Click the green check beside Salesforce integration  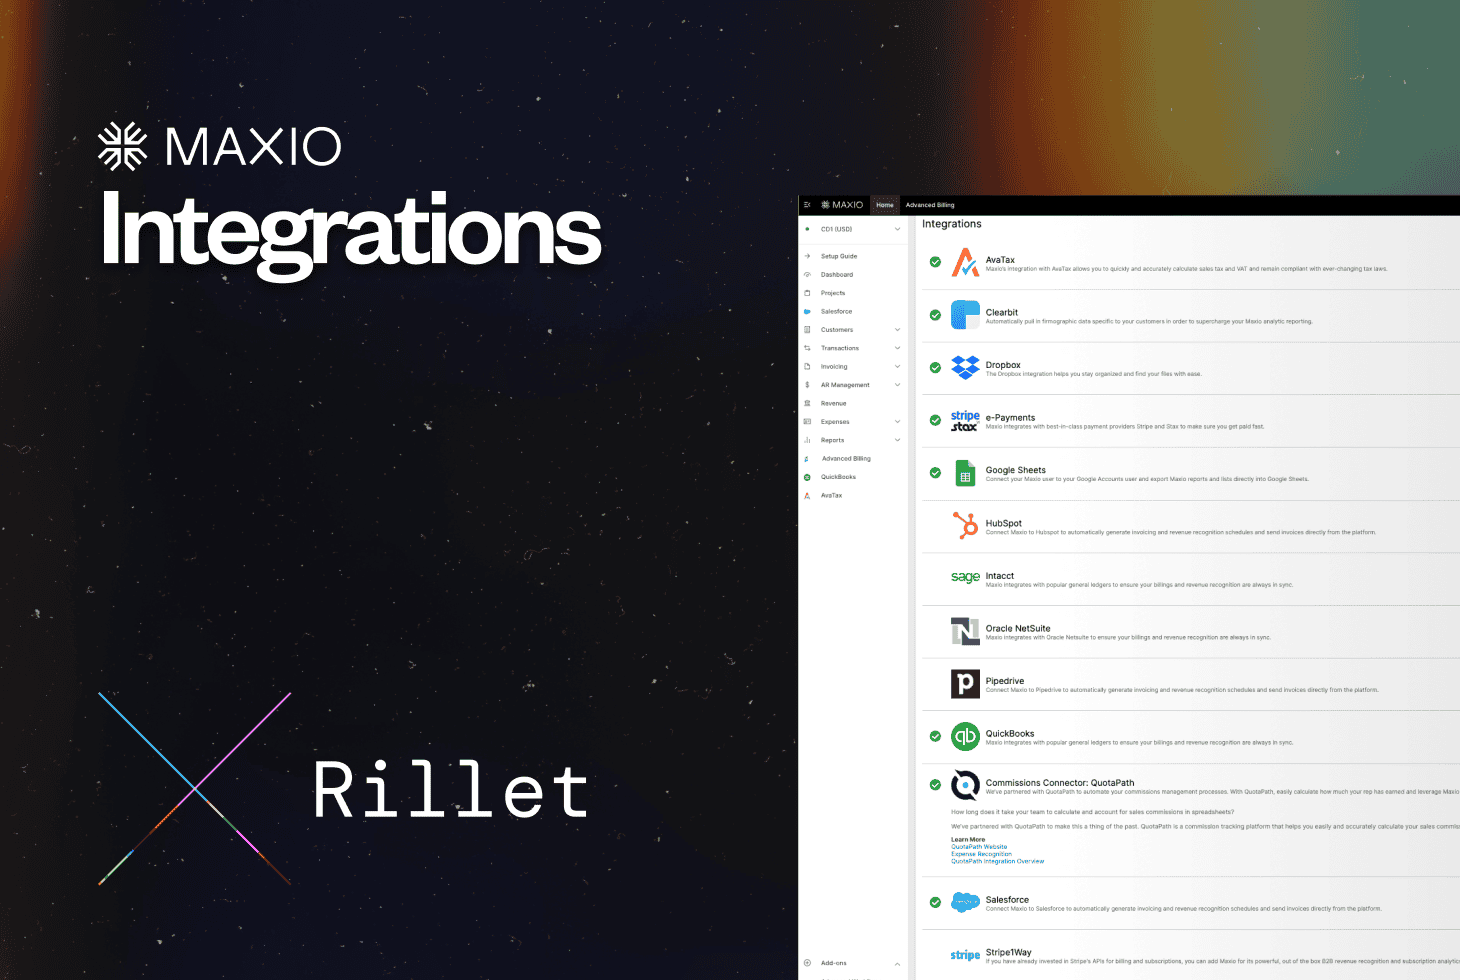pos(935,902)
